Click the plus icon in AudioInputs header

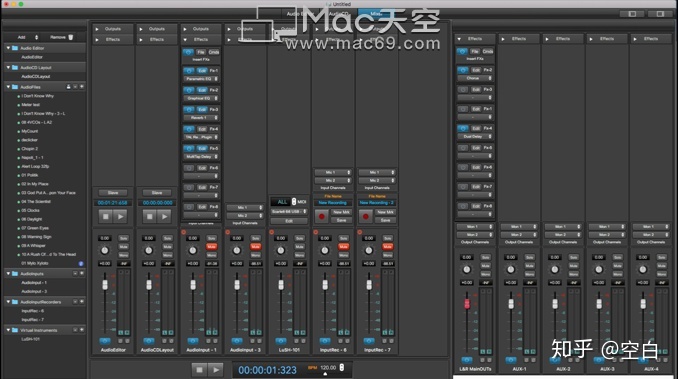point(82,274)
